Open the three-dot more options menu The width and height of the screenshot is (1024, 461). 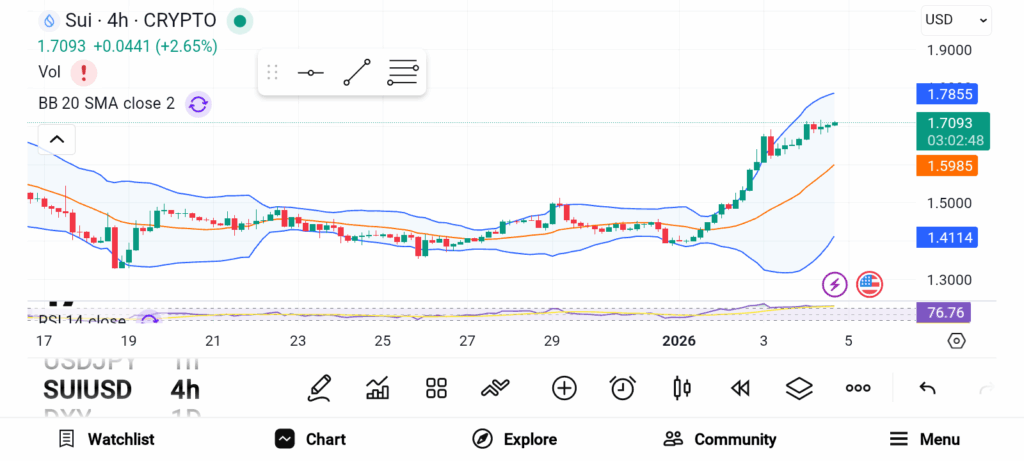[x=858, y=388]
